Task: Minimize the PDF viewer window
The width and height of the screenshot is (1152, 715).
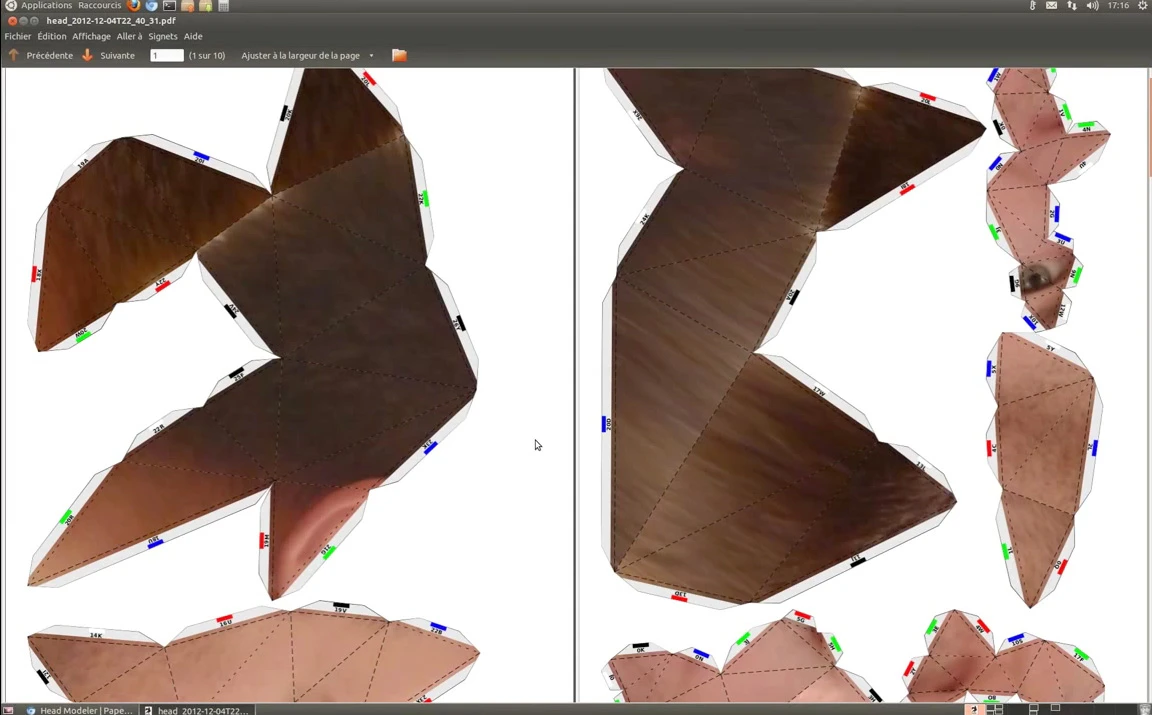Action: 24,21
